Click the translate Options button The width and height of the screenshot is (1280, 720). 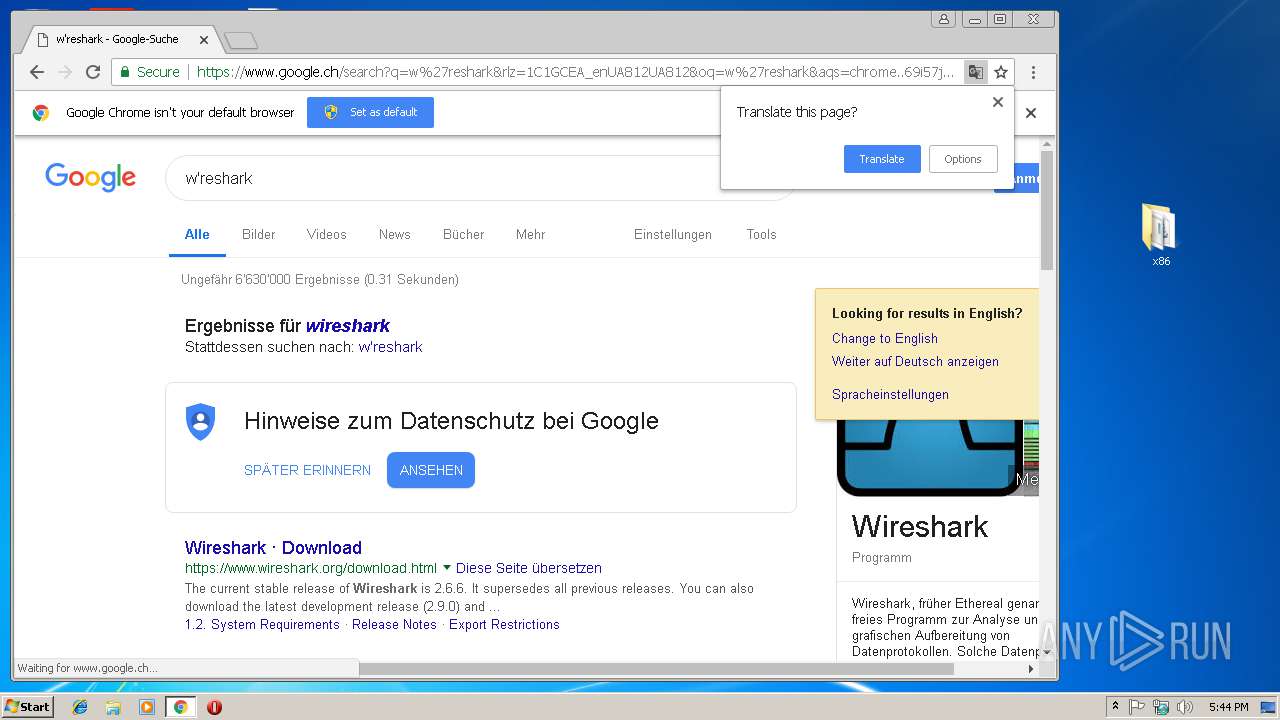pyautogui.click(x=963, y=159)
